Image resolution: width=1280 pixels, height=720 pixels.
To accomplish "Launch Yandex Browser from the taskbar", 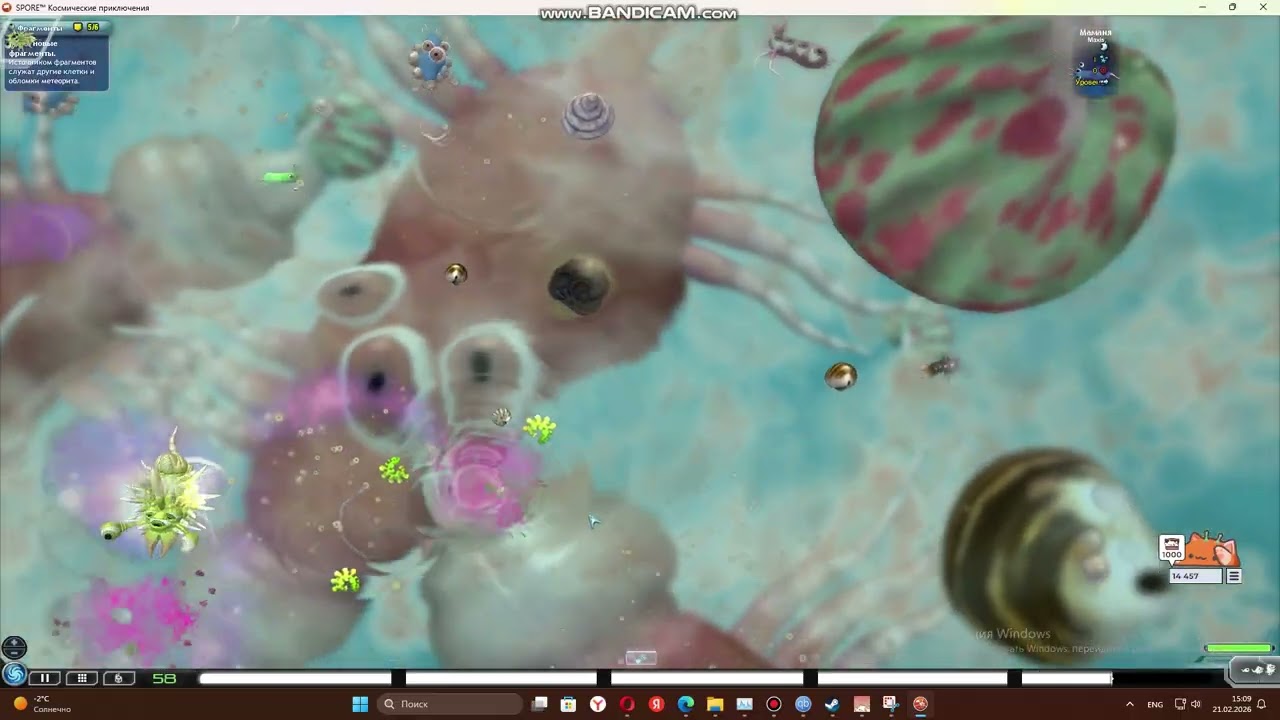I will [x=598, y=704].
